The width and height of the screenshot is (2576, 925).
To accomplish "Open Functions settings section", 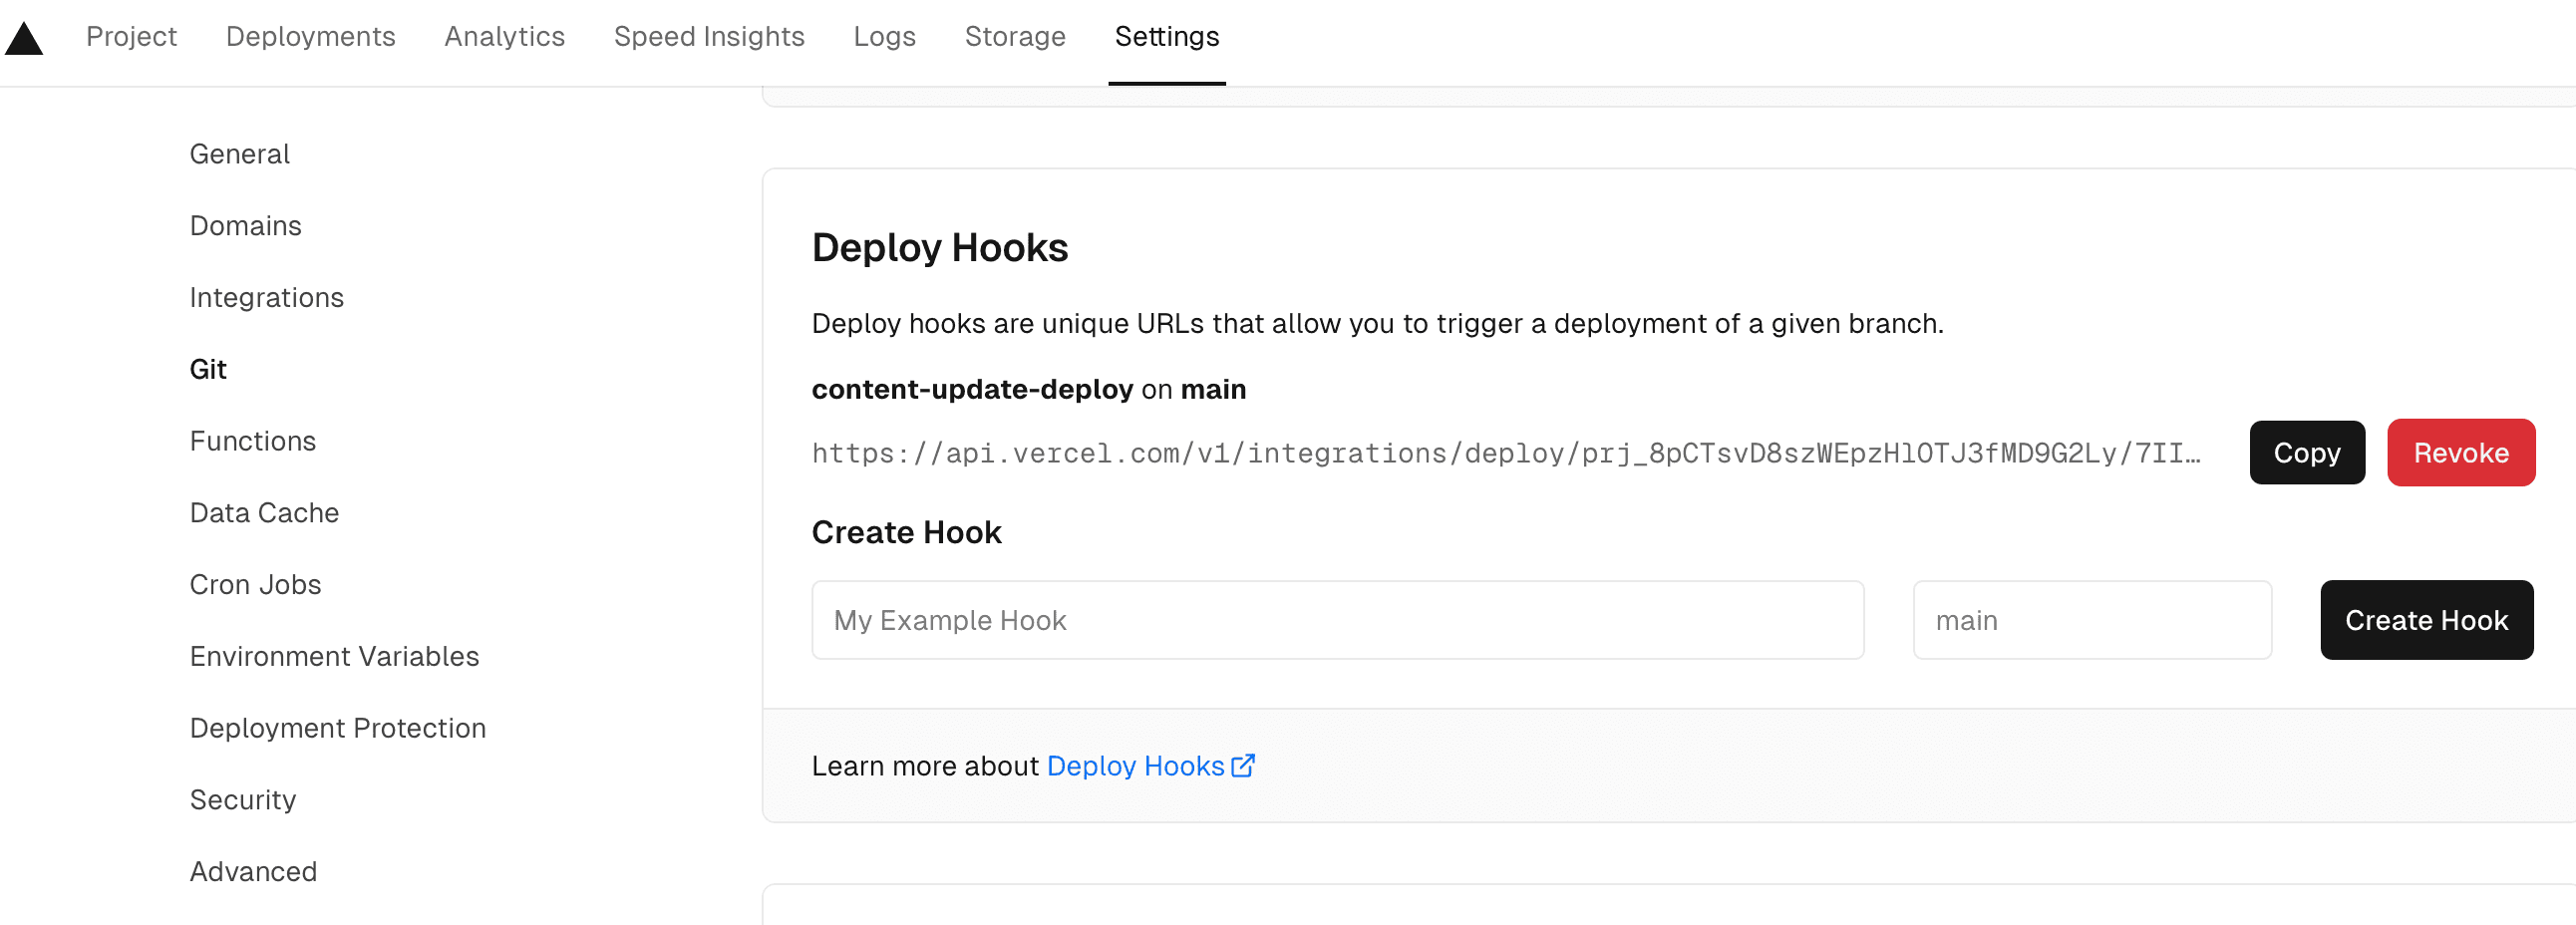I will [x=252, y=441].
